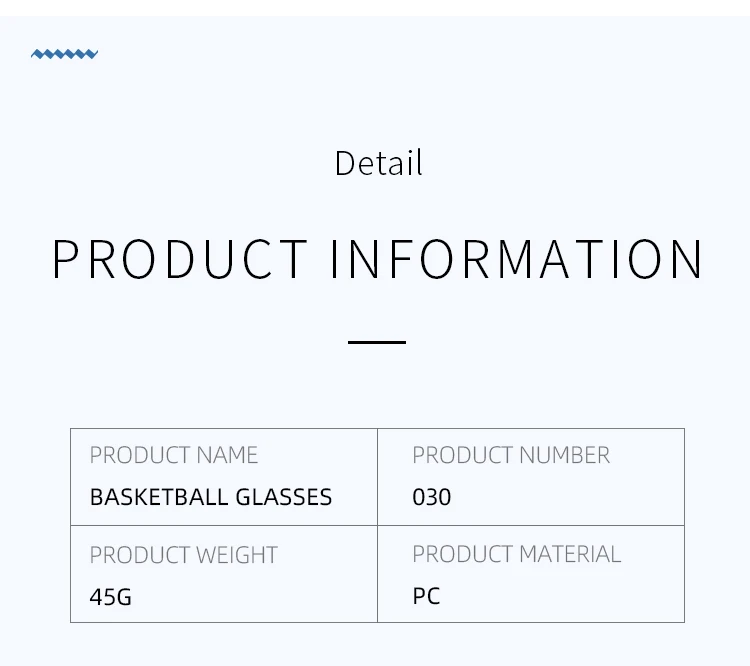Select the PRODUCT NAME label

174,455
